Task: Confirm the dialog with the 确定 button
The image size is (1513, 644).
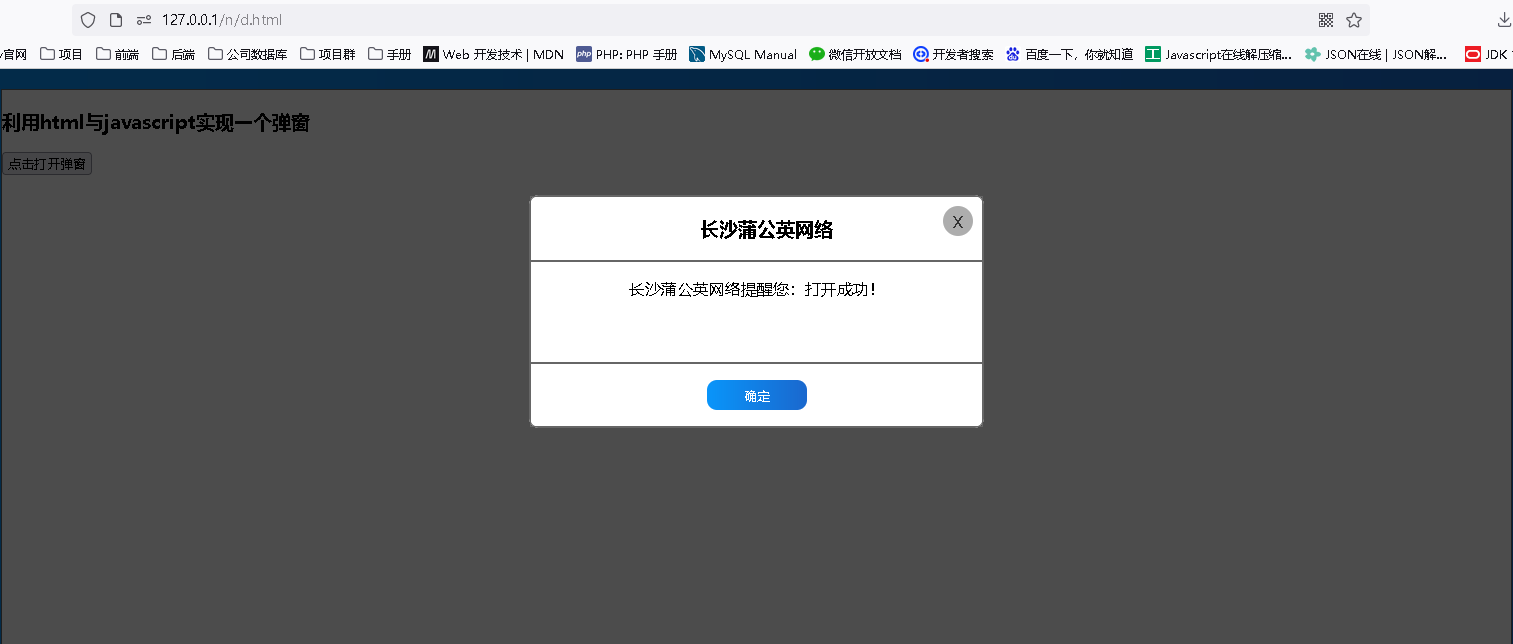Action: tap(757, 395)
